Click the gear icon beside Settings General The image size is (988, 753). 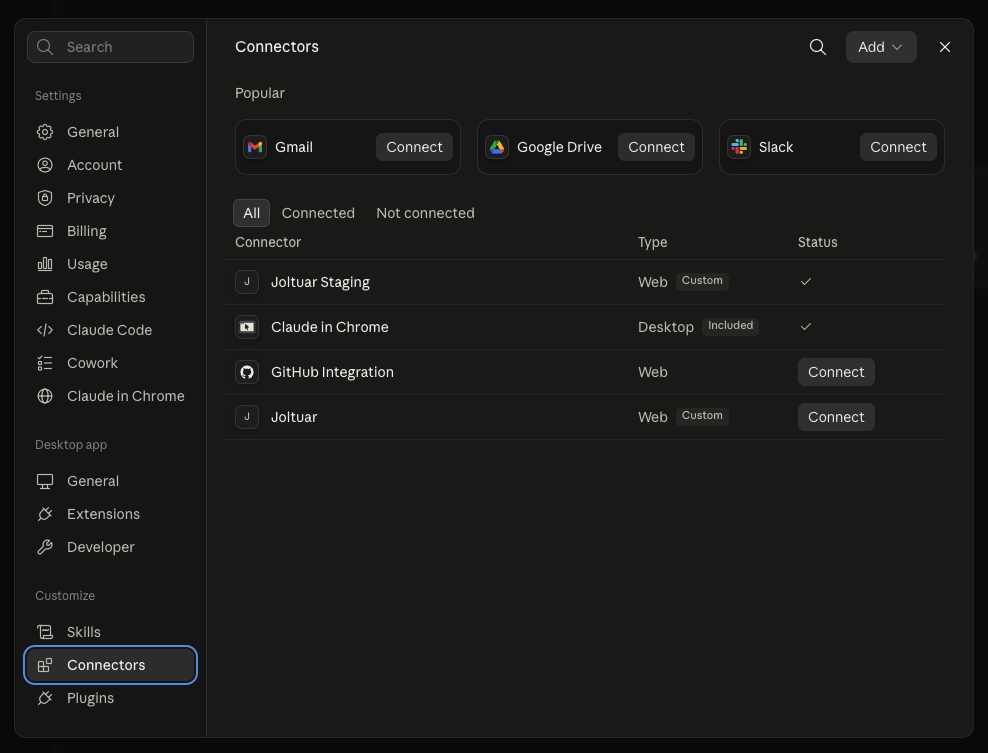45,132
